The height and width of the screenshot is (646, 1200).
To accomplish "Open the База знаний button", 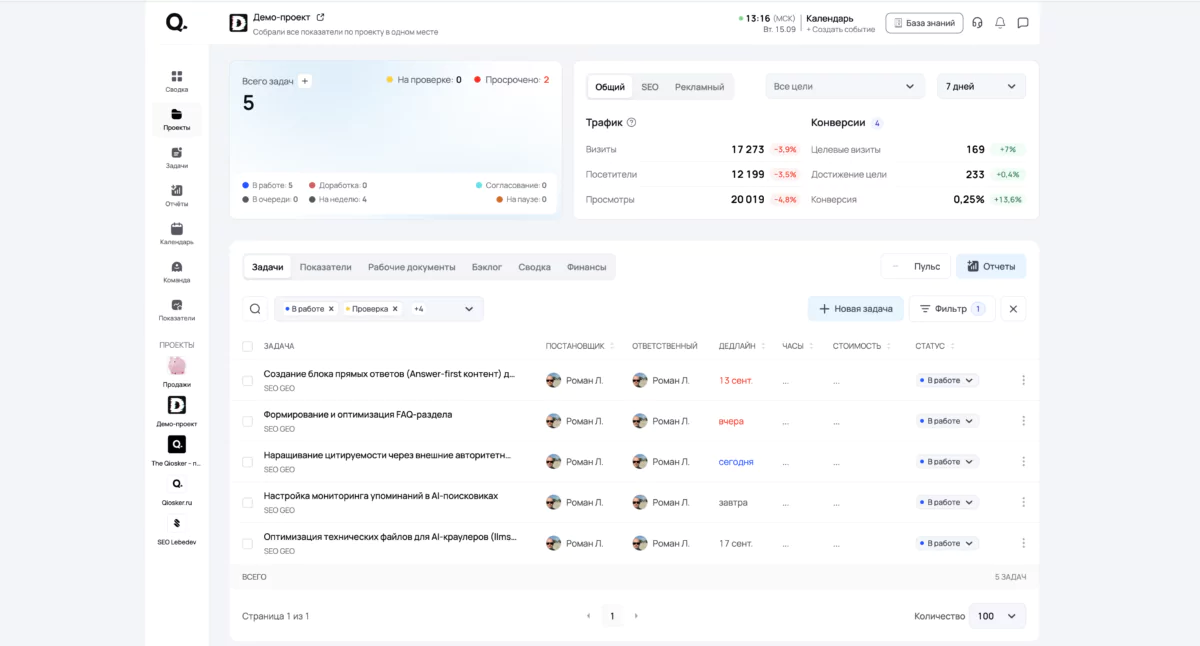I will coord(924,23).
